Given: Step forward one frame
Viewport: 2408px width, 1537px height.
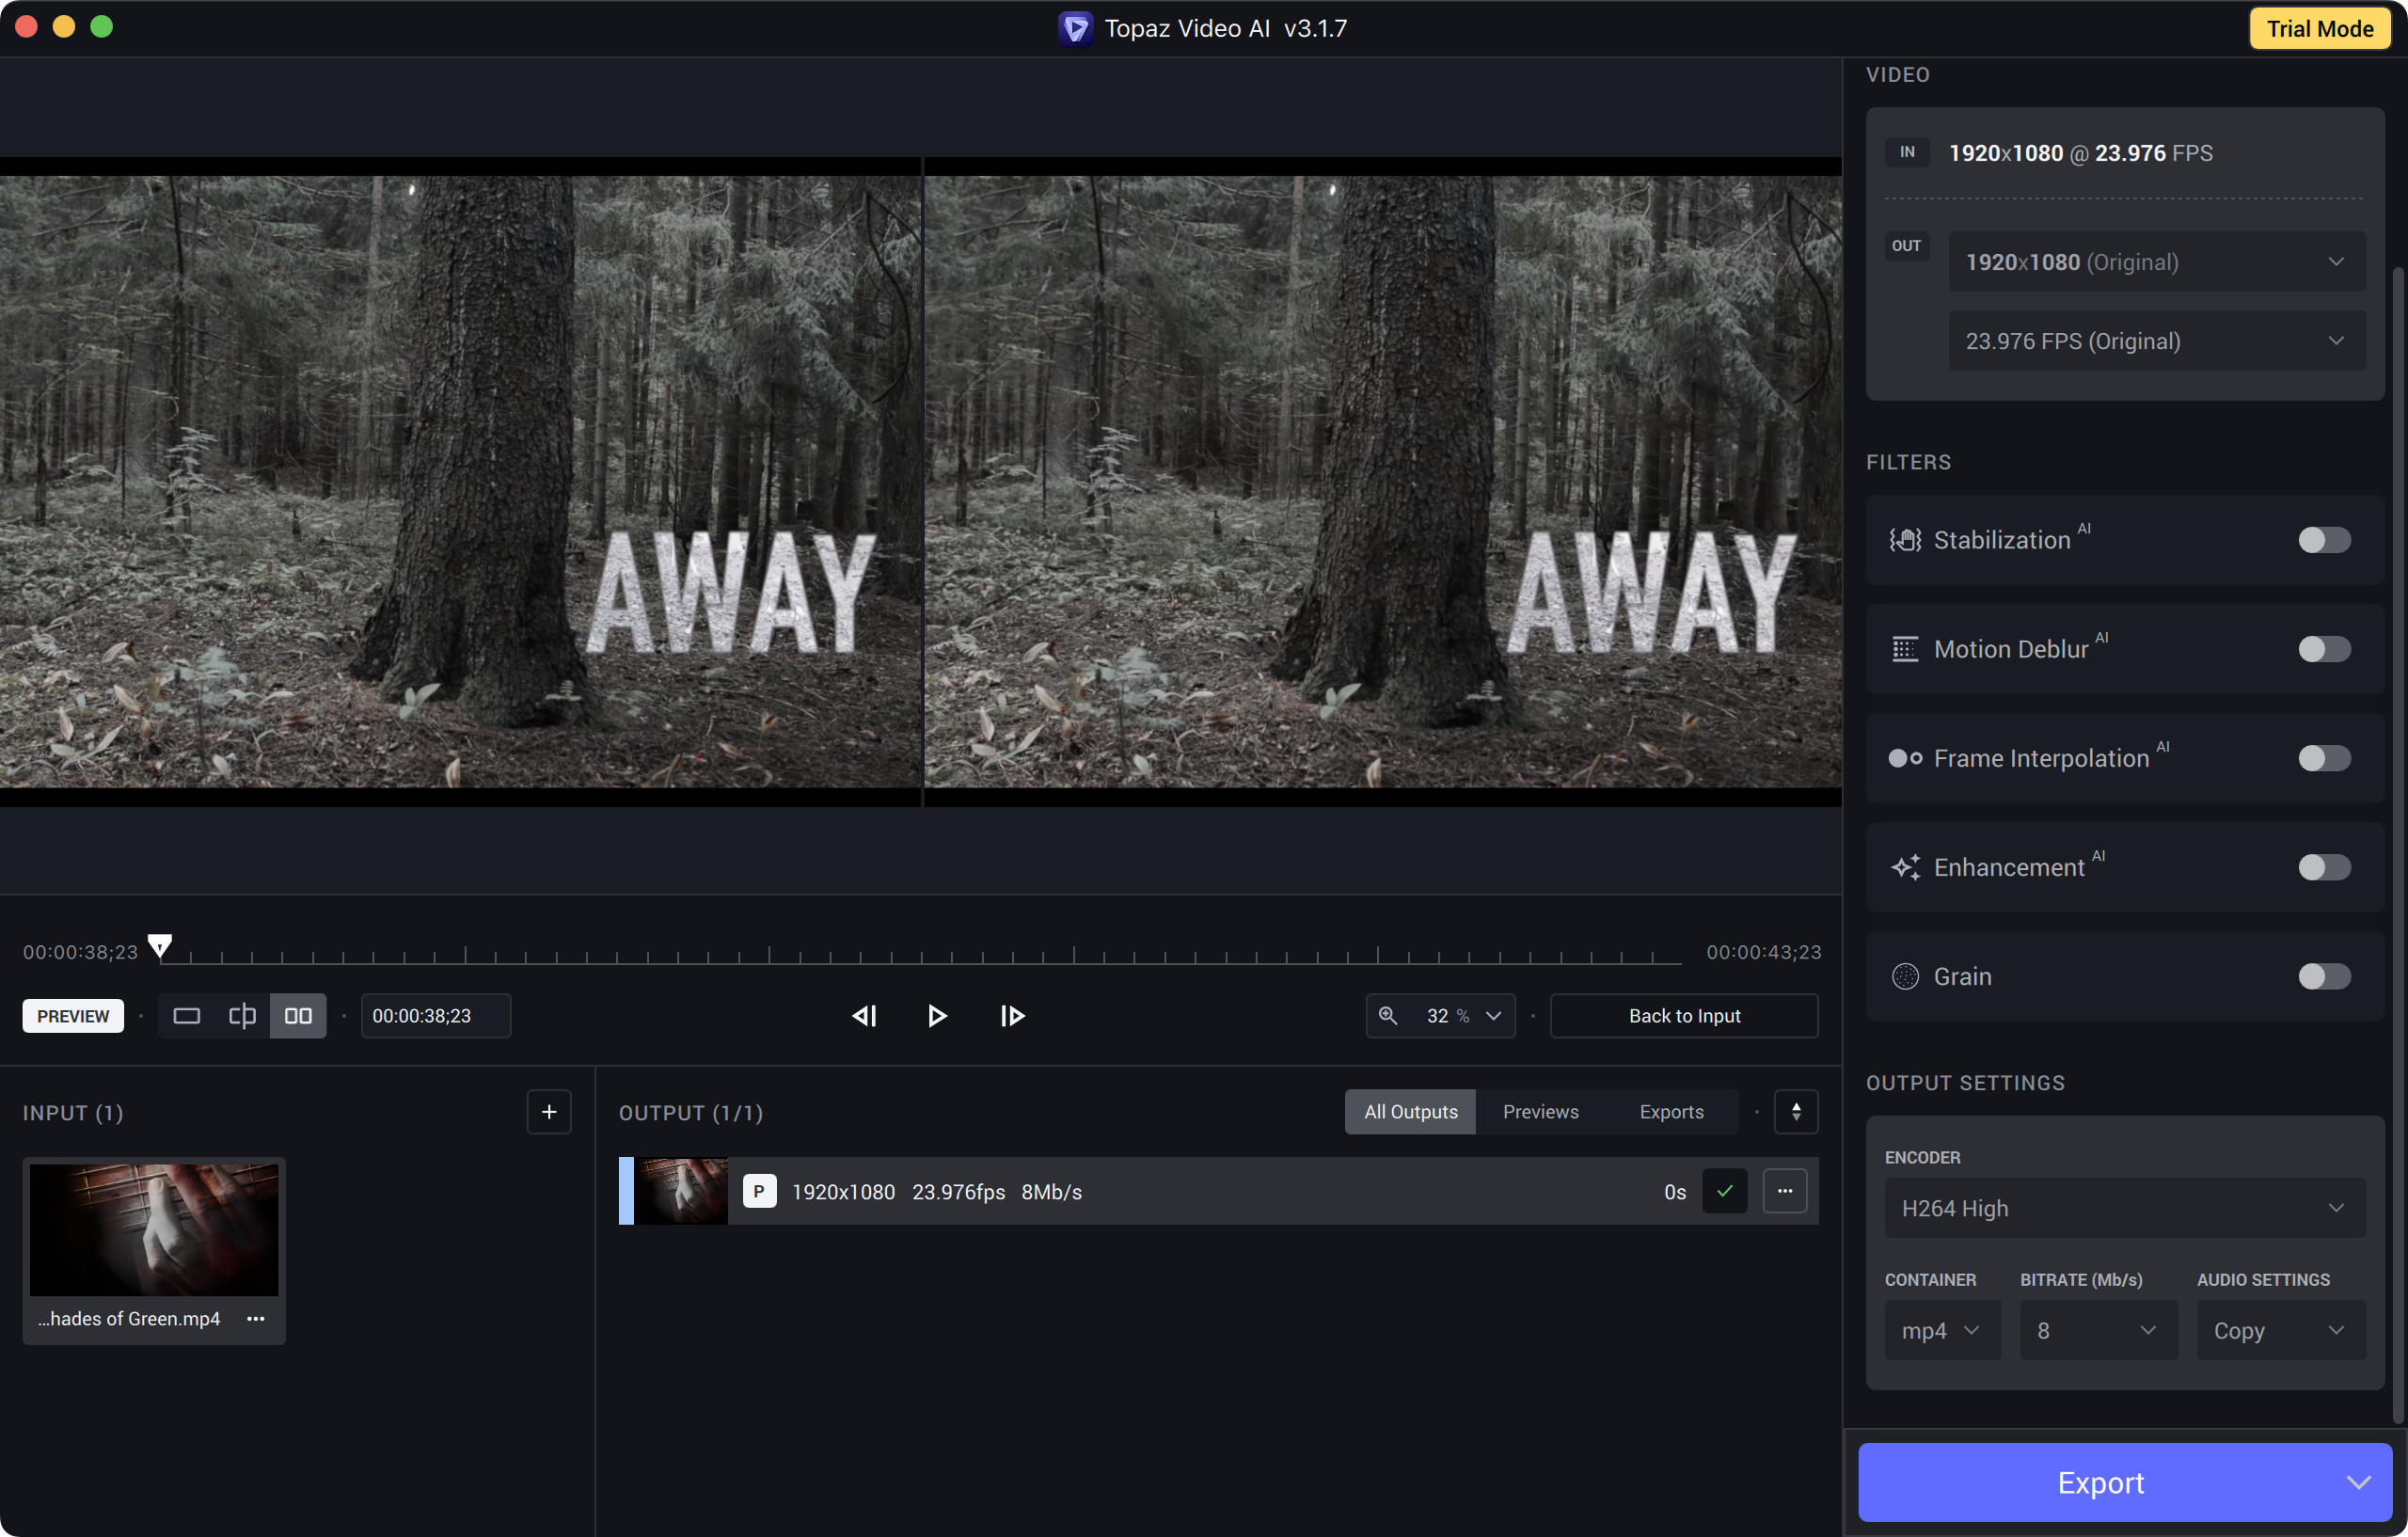Looking at the screenshot, I should point(1012,1016).
